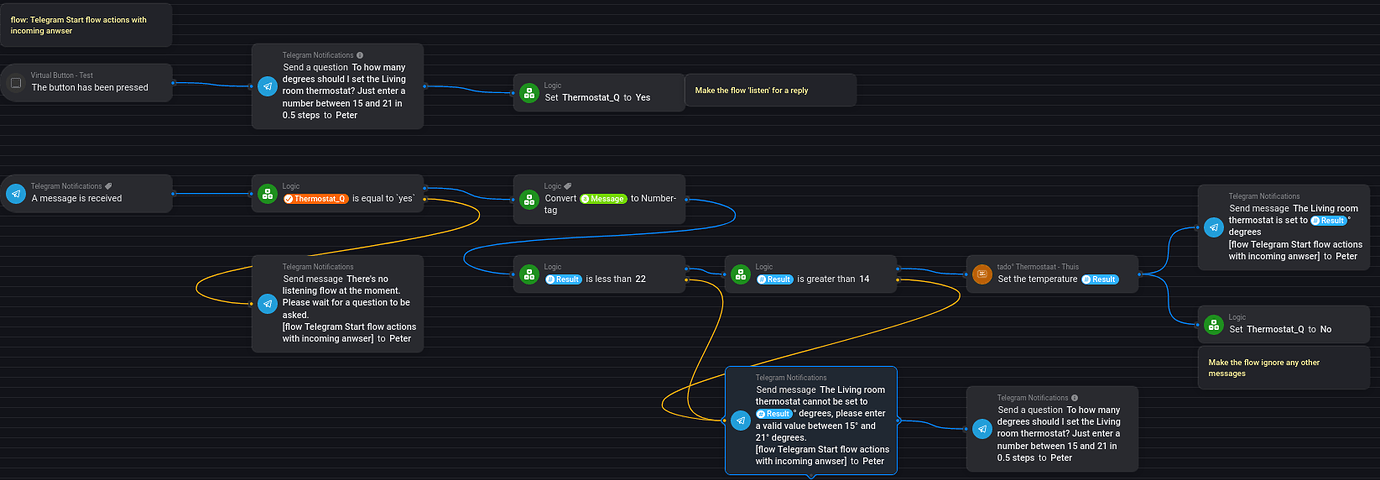The height and width of the screenshot is (480, 1380).
Task: Select Result tag in 'Set the temperature' card
Action: point(1099,279)
